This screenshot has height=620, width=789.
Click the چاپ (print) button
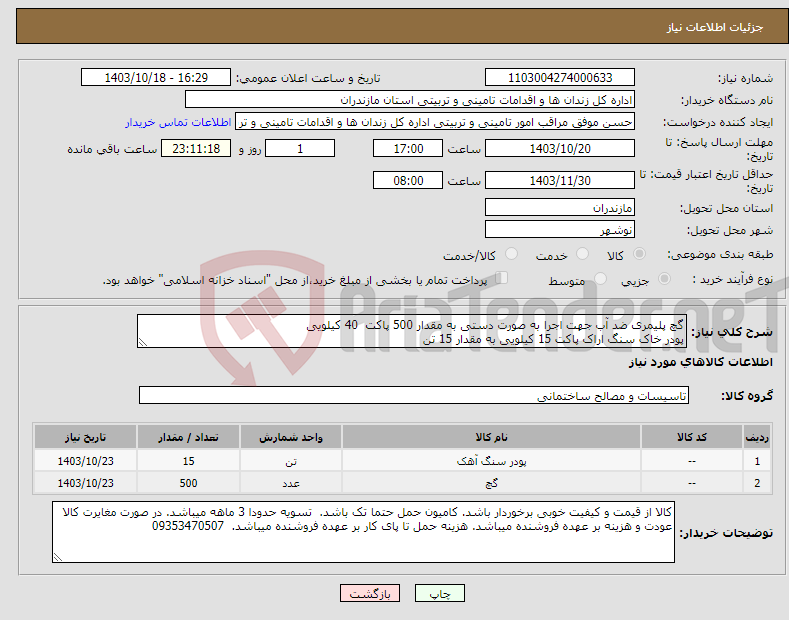439,593
